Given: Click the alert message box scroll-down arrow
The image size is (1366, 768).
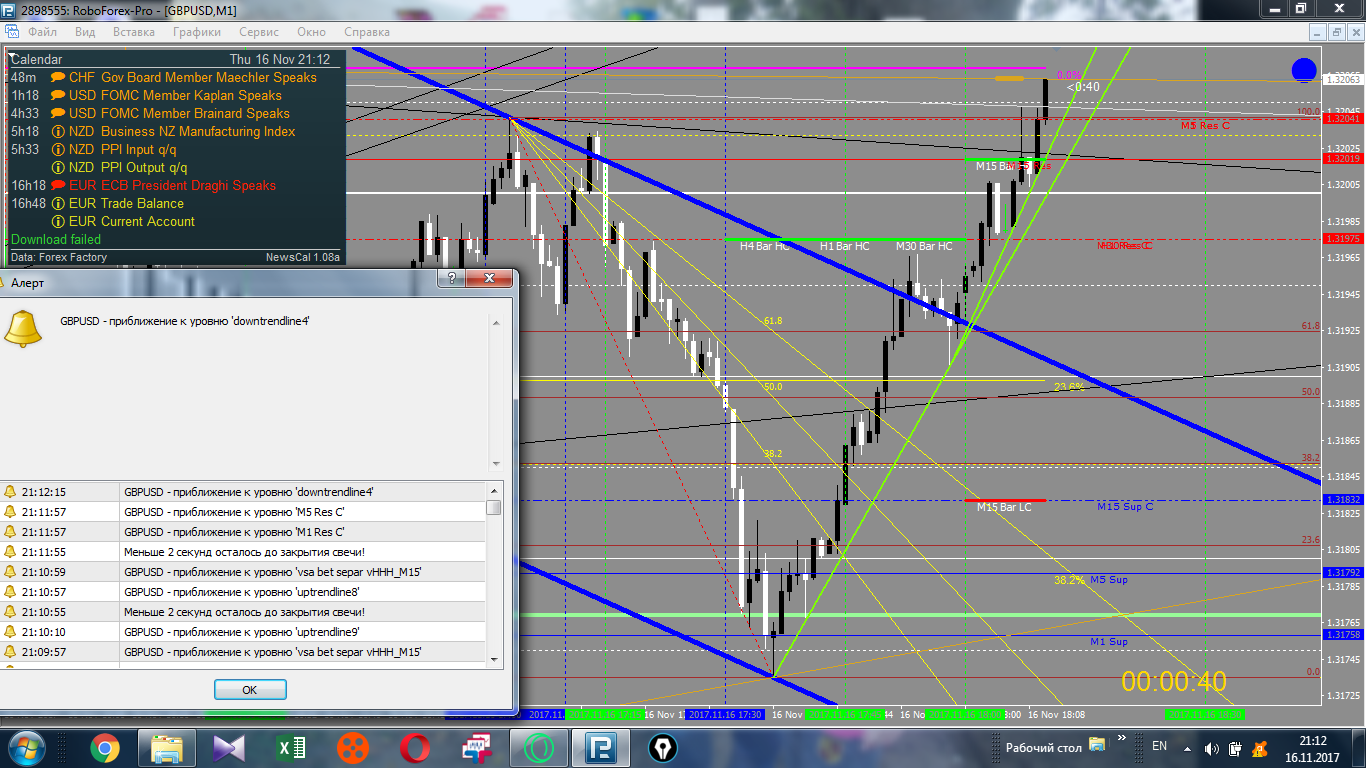Looking at the screenshot, I should click(x=495, y=464).
